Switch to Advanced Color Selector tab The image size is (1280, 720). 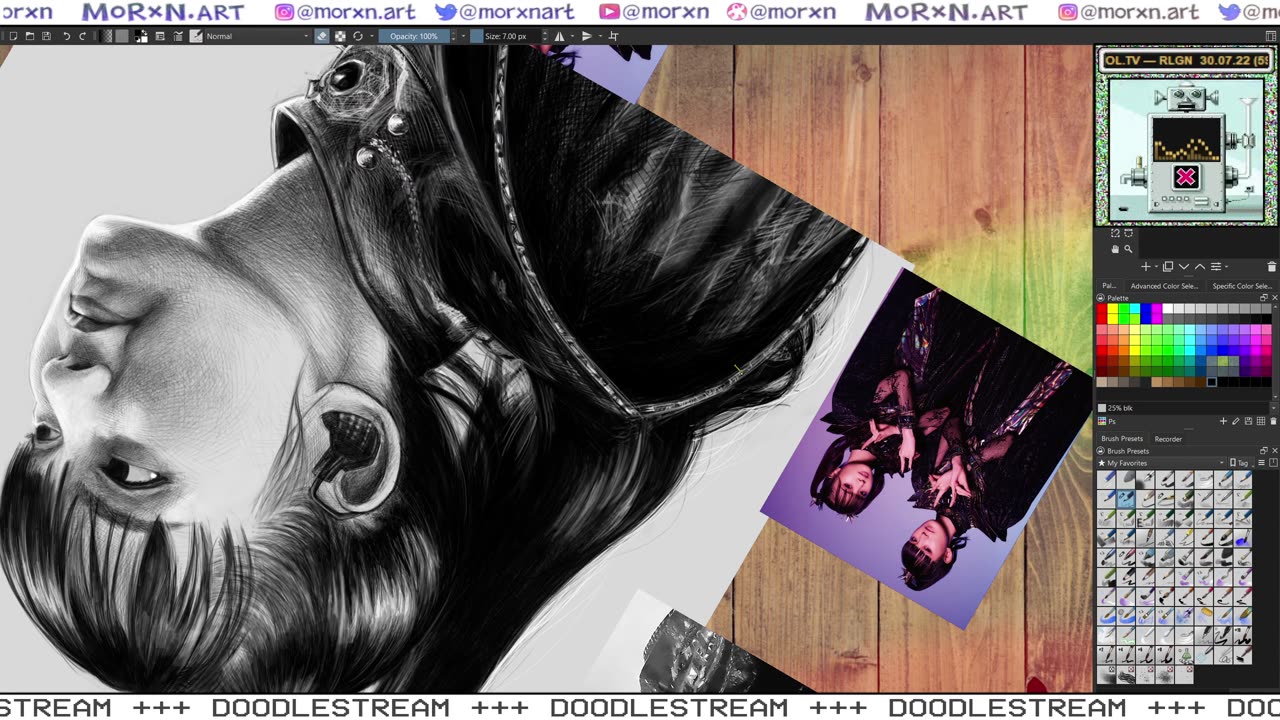click(1164, 286)
